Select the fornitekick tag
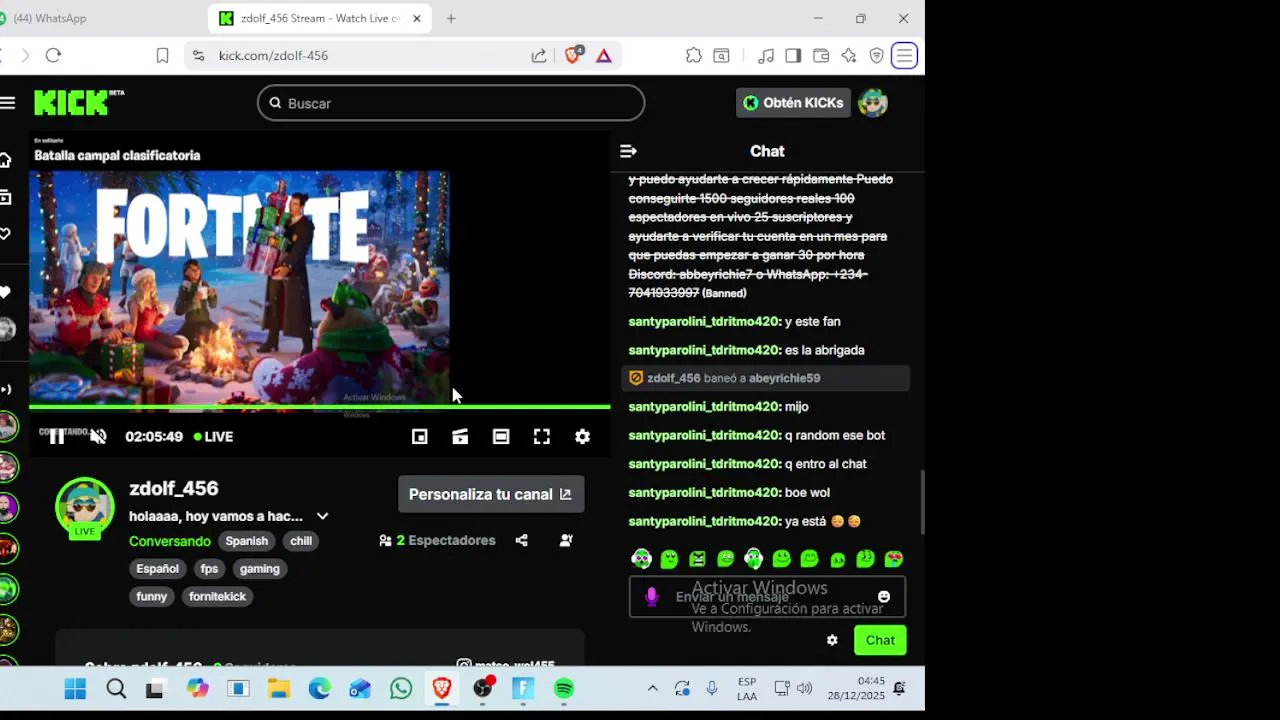This screenshot has height=720, width=1280. click(217, 596)
